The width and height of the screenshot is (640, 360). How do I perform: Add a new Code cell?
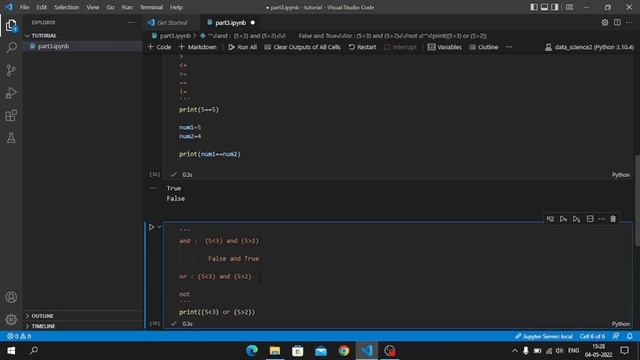point(159,47)
